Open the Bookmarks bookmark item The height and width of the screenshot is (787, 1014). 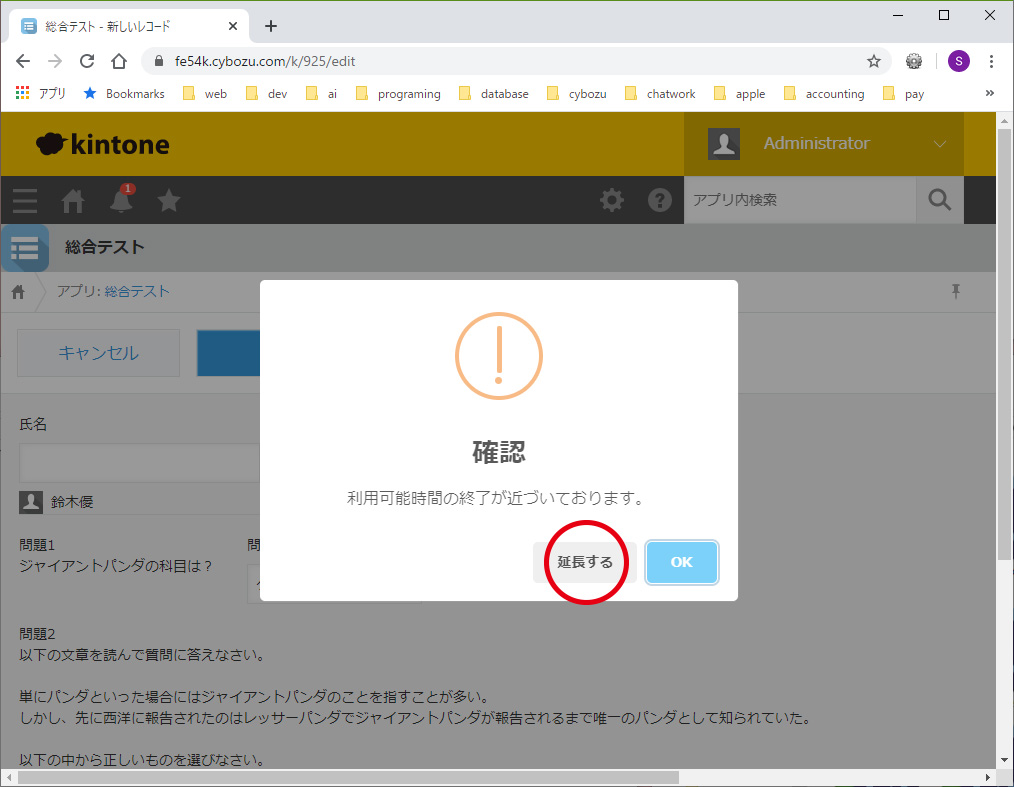click(x=124, y=94)
